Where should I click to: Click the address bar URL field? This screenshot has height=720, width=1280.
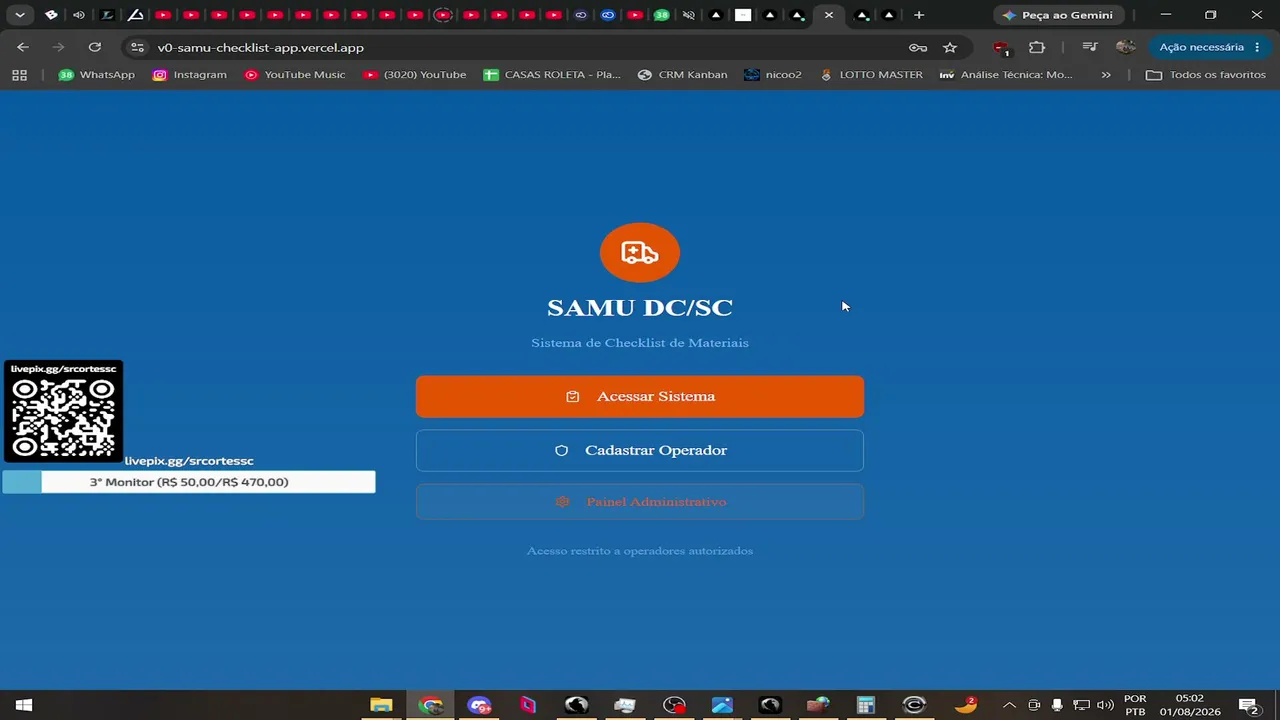tap(520, 47)
